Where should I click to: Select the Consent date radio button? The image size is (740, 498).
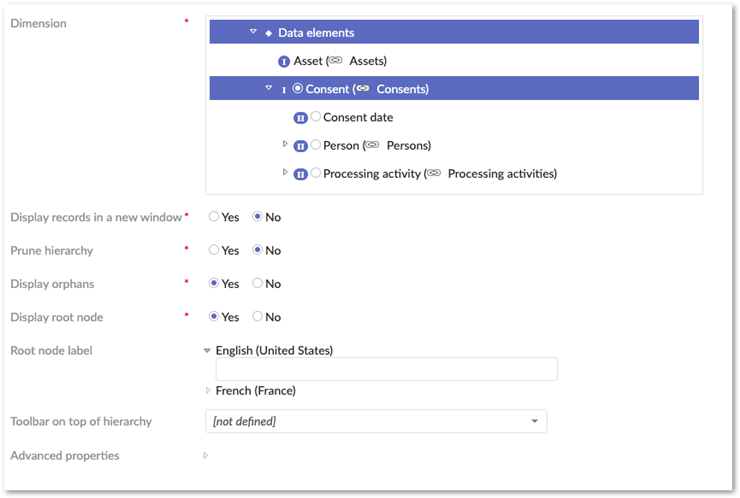coord(316,117)
